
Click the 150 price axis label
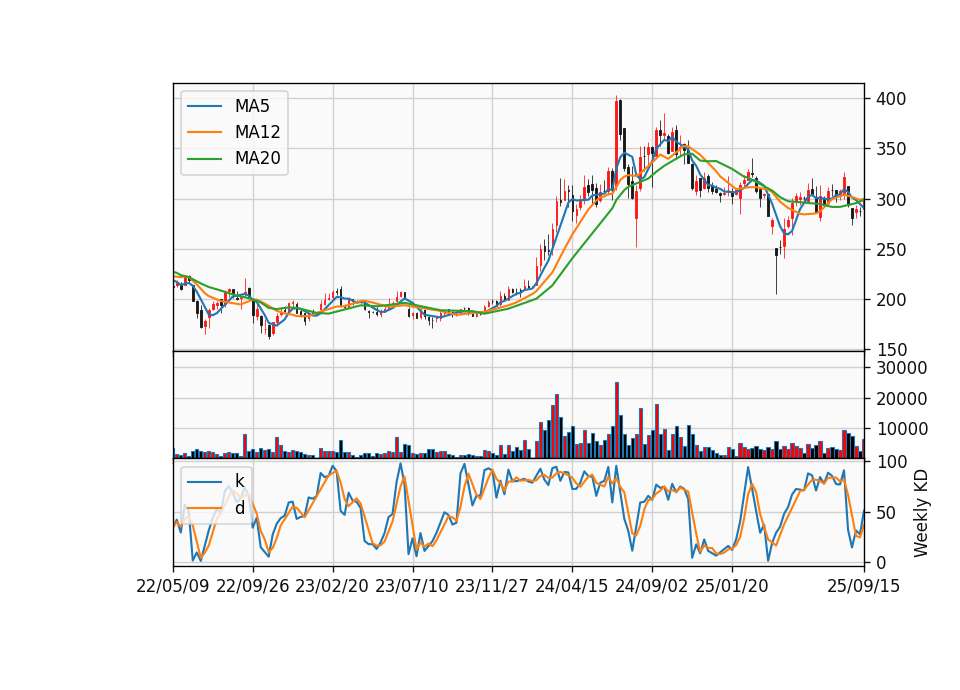(891, 350)
